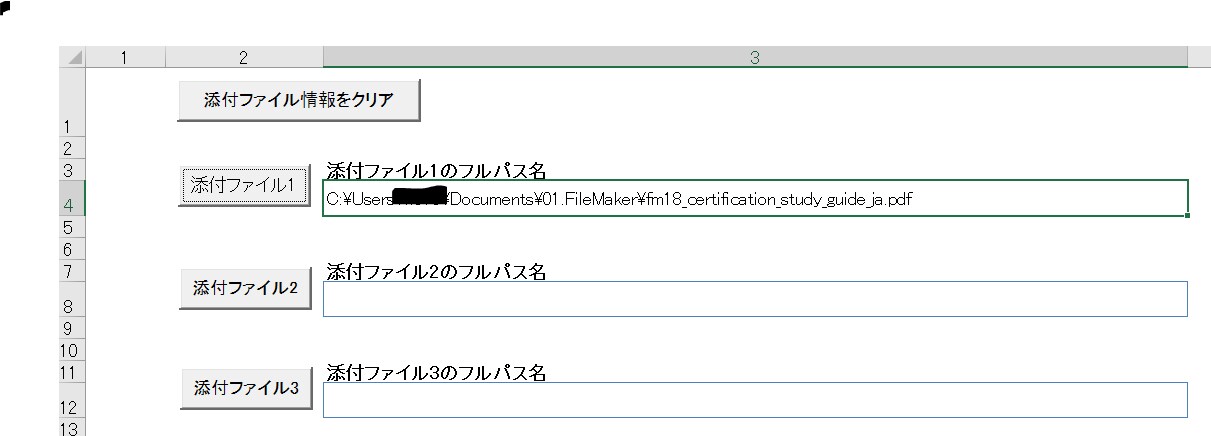
Task: Select the row 11 header
Action: [73, 371]
